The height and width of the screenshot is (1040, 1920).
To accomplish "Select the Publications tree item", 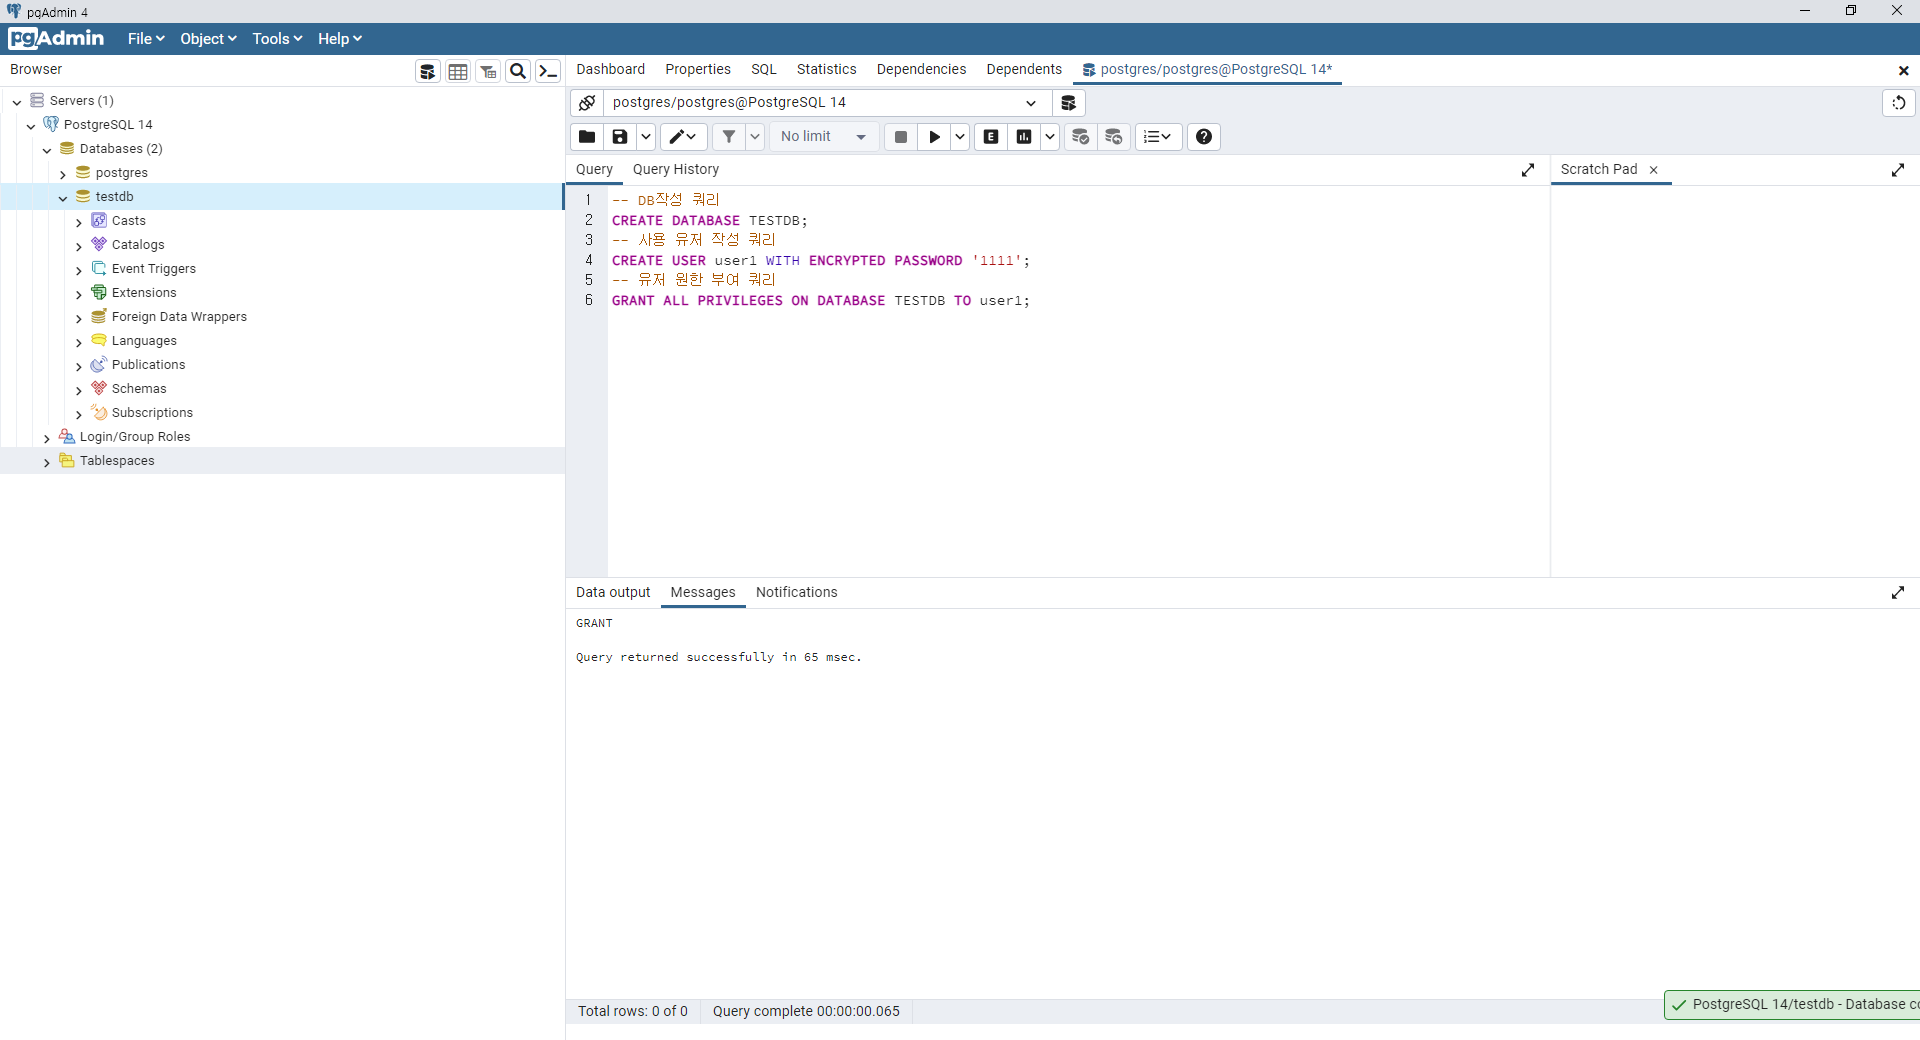I will click(148, 365).
